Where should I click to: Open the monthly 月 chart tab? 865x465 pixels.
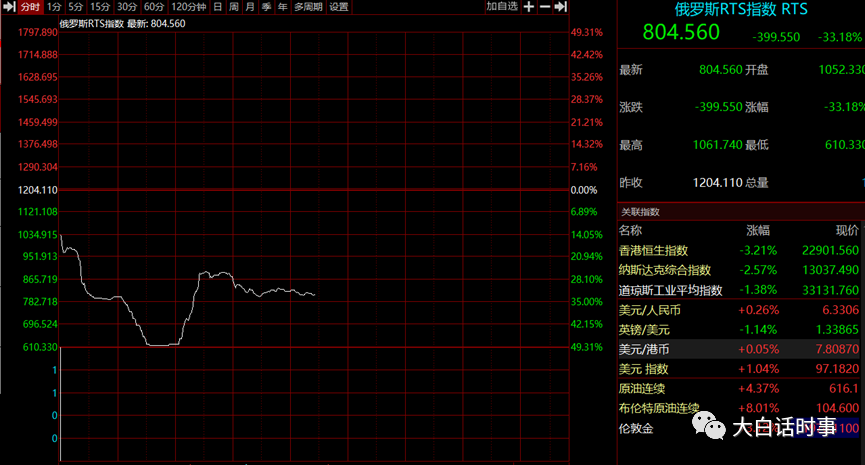pyautogui.click(x=250, y=7)
